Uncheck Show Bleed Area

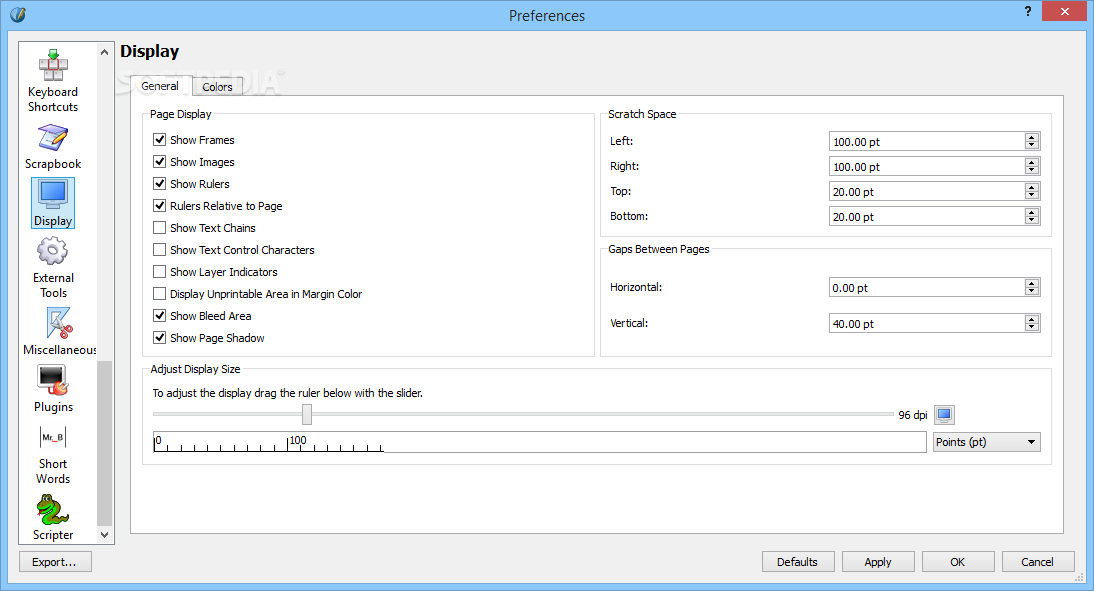click(x=160, y=315)
